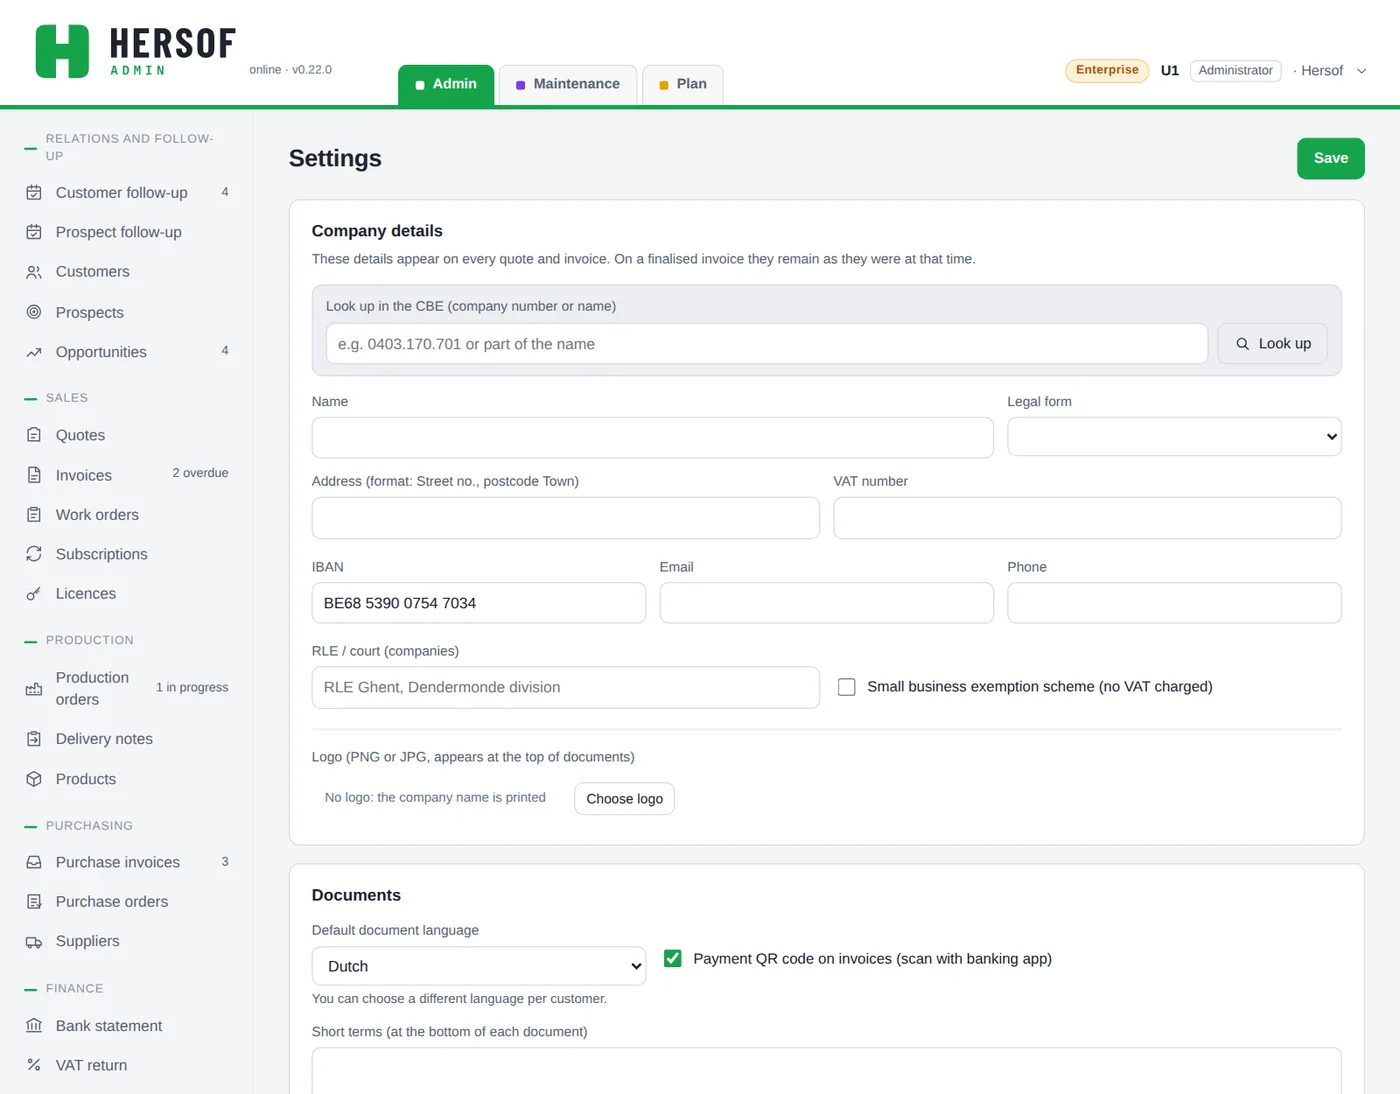This screenshot has height=1094, width=1400.
Task: Open Delivery notes in the sidebar
Action: [126, 739]
